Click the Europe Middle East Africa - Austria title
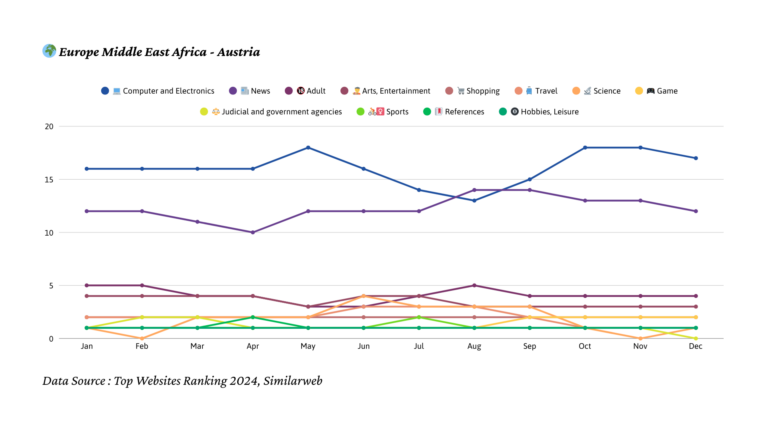The height and width of the screenshot is (432, 768). pyautogui.click(x=159, y=52)
